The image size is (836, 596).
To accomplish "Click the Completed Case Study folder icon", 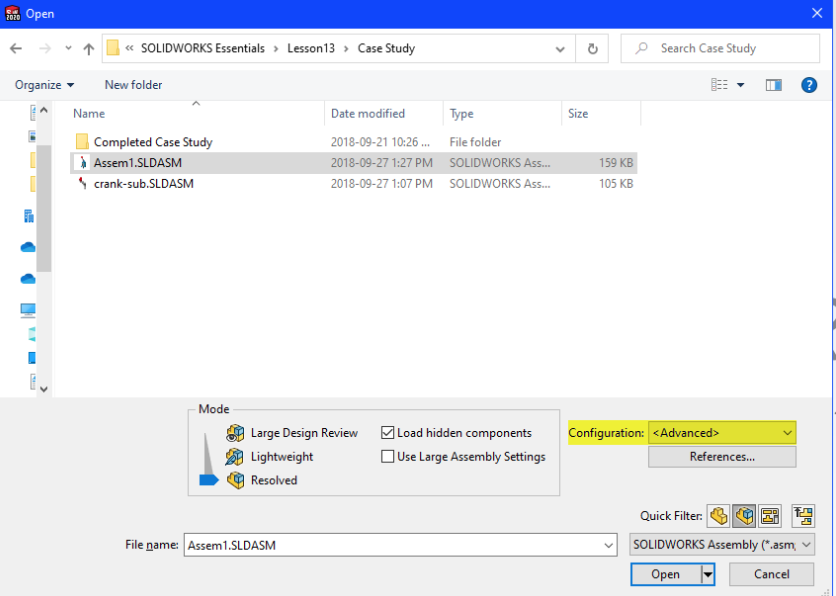I will tap(82, 141).
